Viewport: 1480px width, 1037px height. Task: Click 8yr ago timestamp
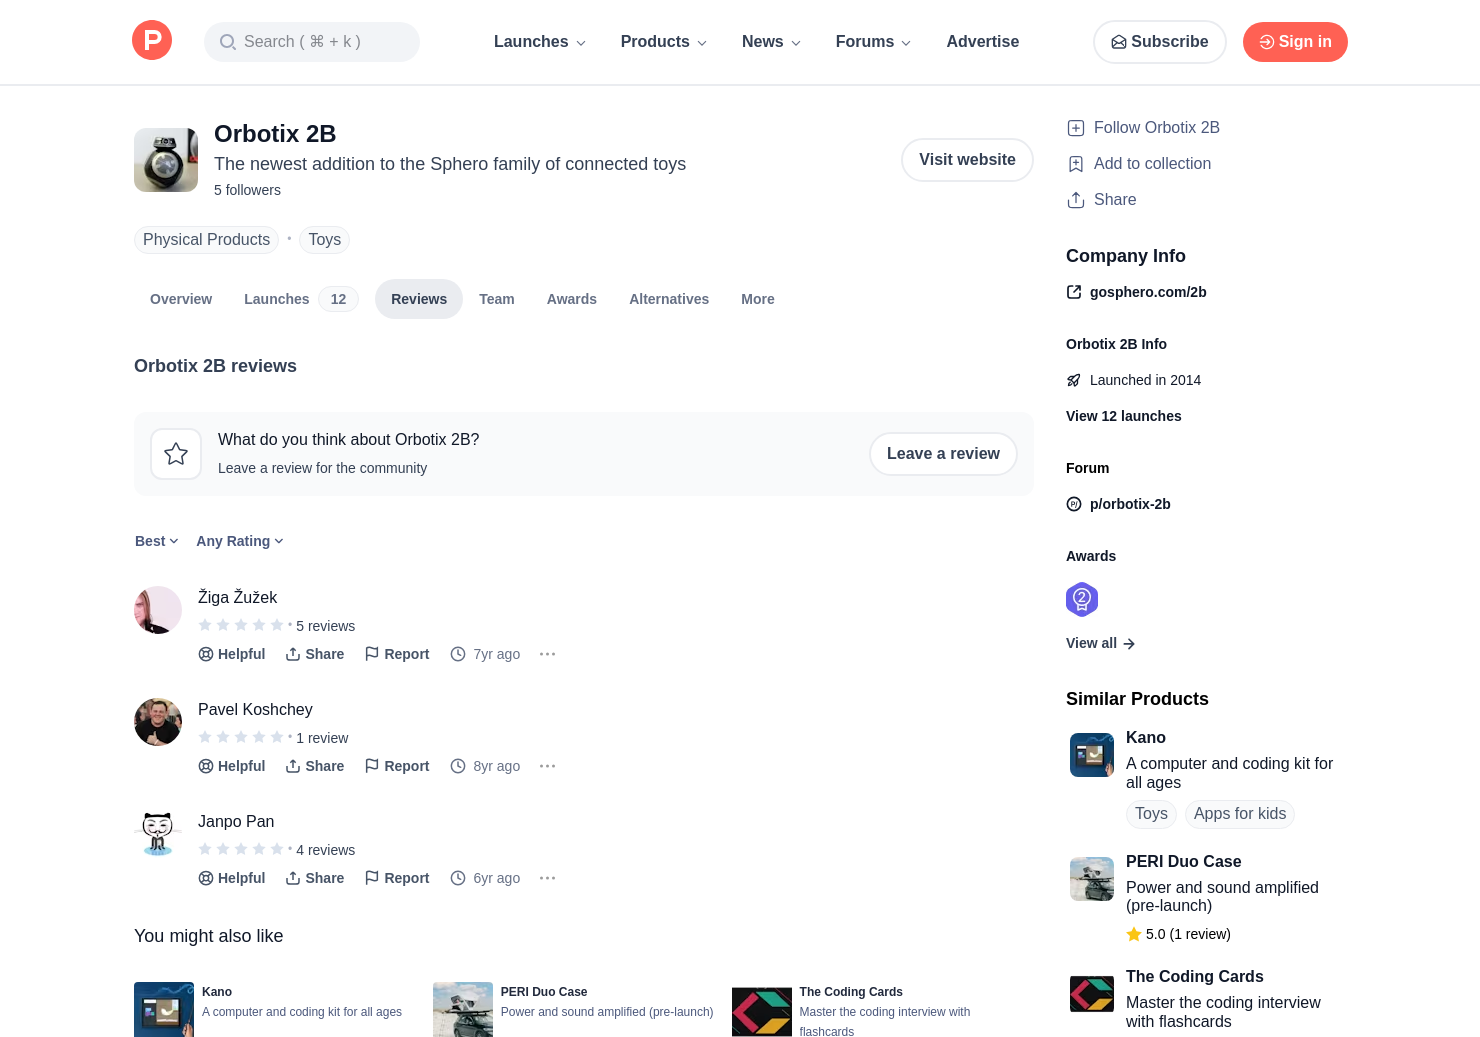point(486,766)
